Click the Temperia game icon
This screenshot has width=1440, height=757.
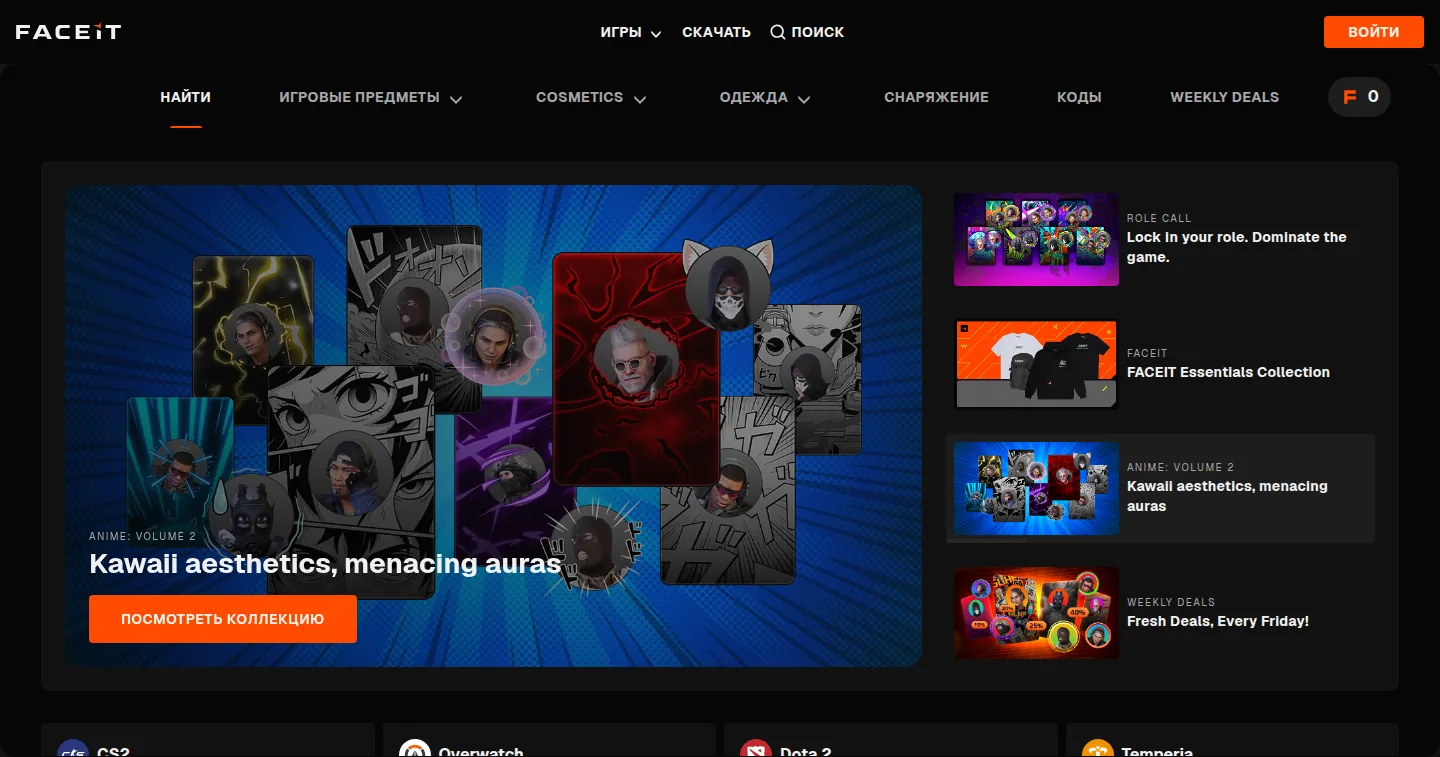(x=1098, y=750)
